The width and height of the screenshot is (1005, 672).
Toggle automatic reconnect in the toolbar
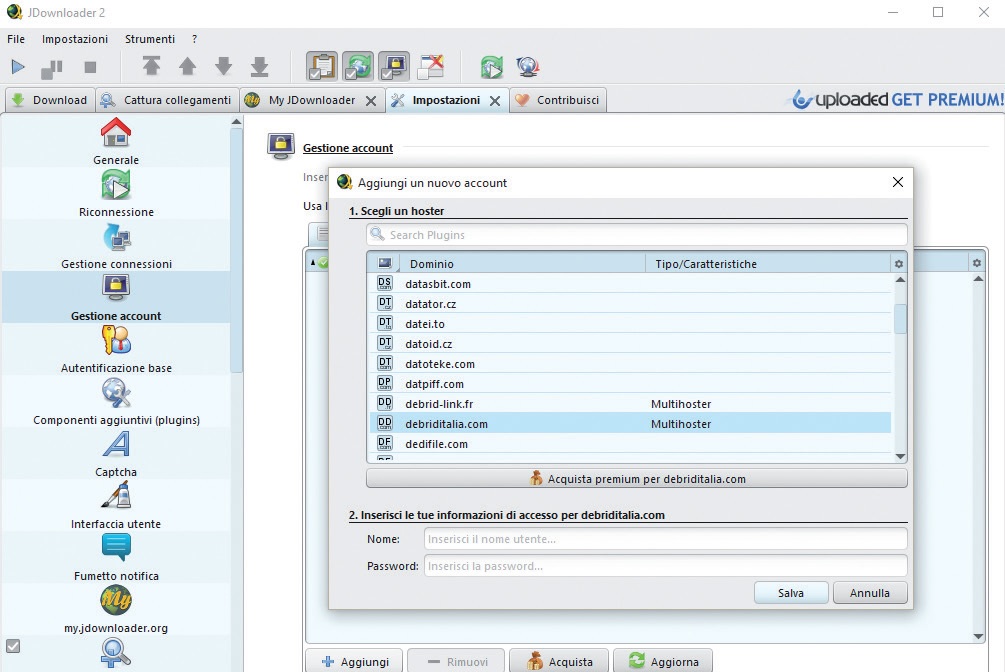(358, 66)
